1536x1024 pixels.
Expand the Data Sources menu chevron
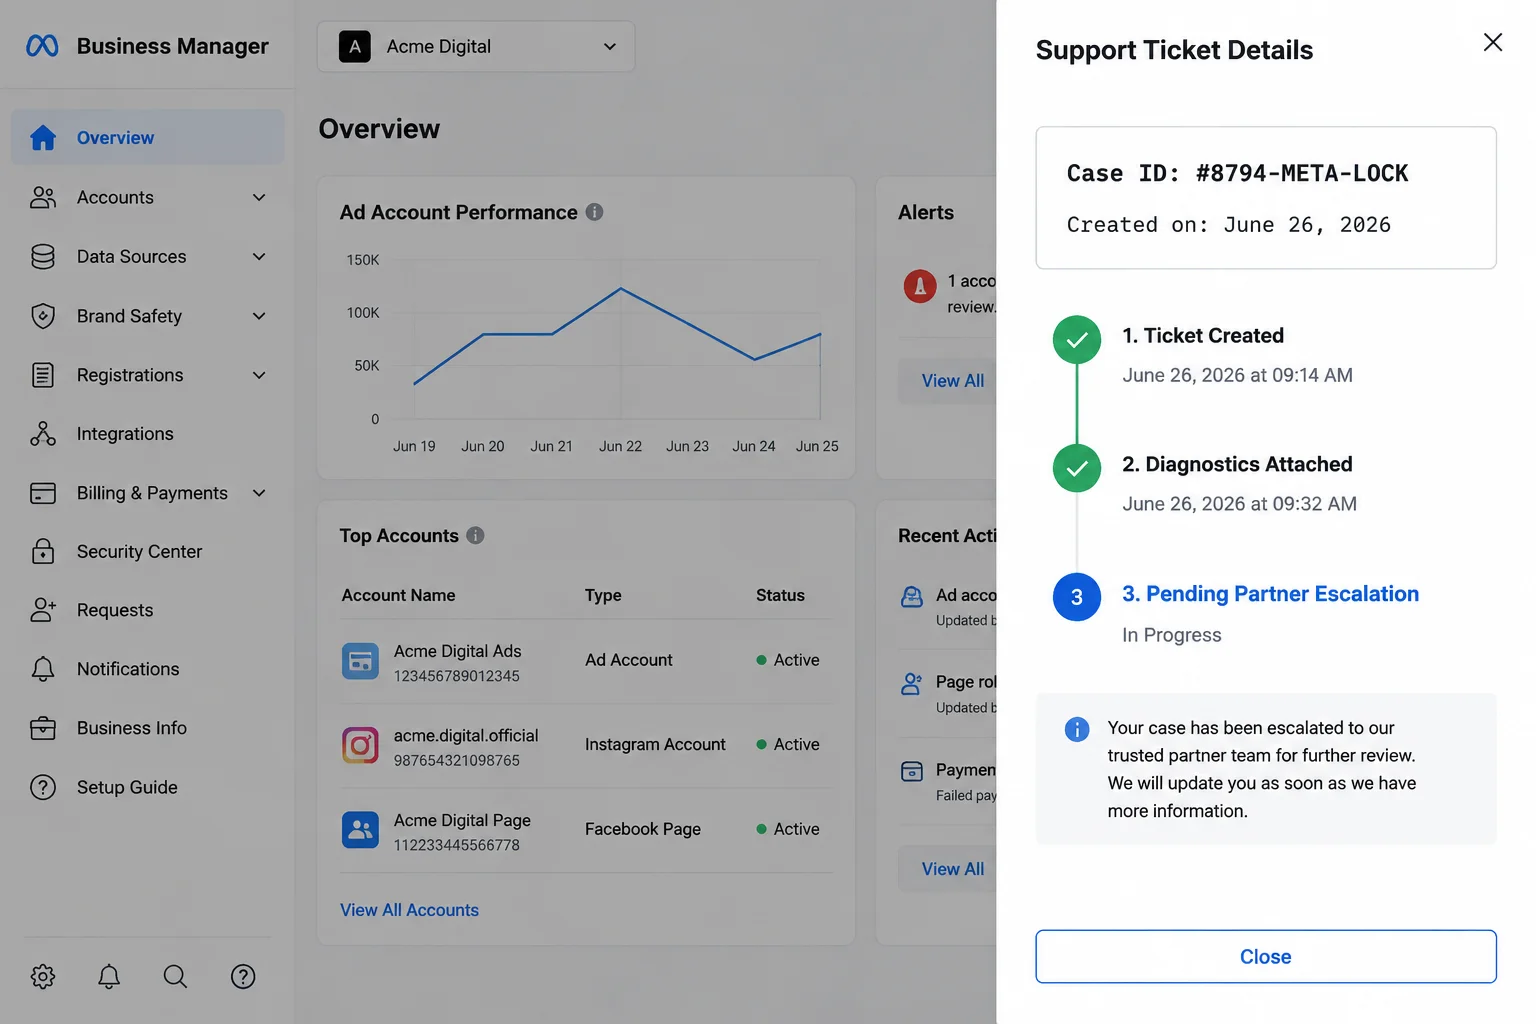[x=259, y=257]
